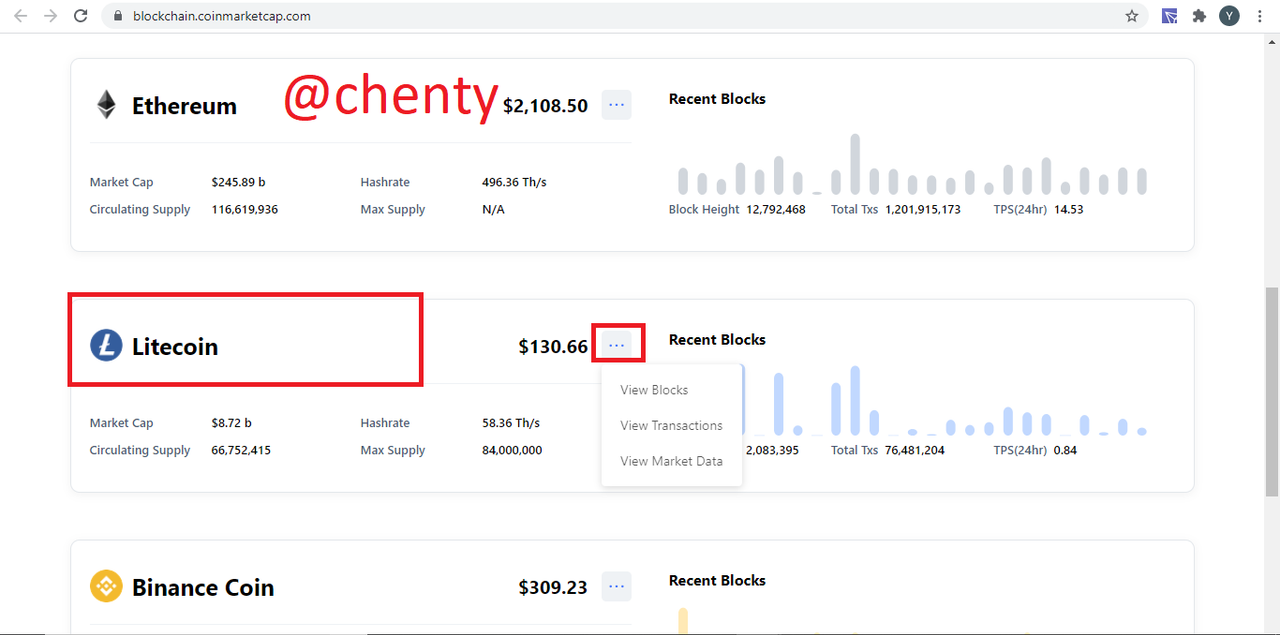Screen dimensions: 1280x635
Task: Click the browser forward arrow
Action: (51, 16)
